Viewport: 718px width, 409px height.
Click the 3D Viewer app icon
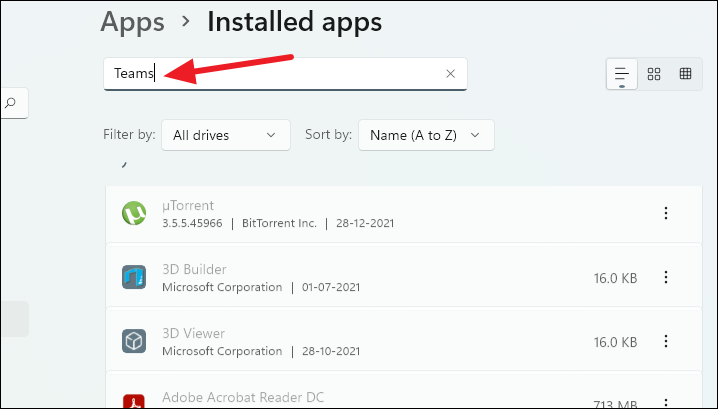(x=134, y=341)
